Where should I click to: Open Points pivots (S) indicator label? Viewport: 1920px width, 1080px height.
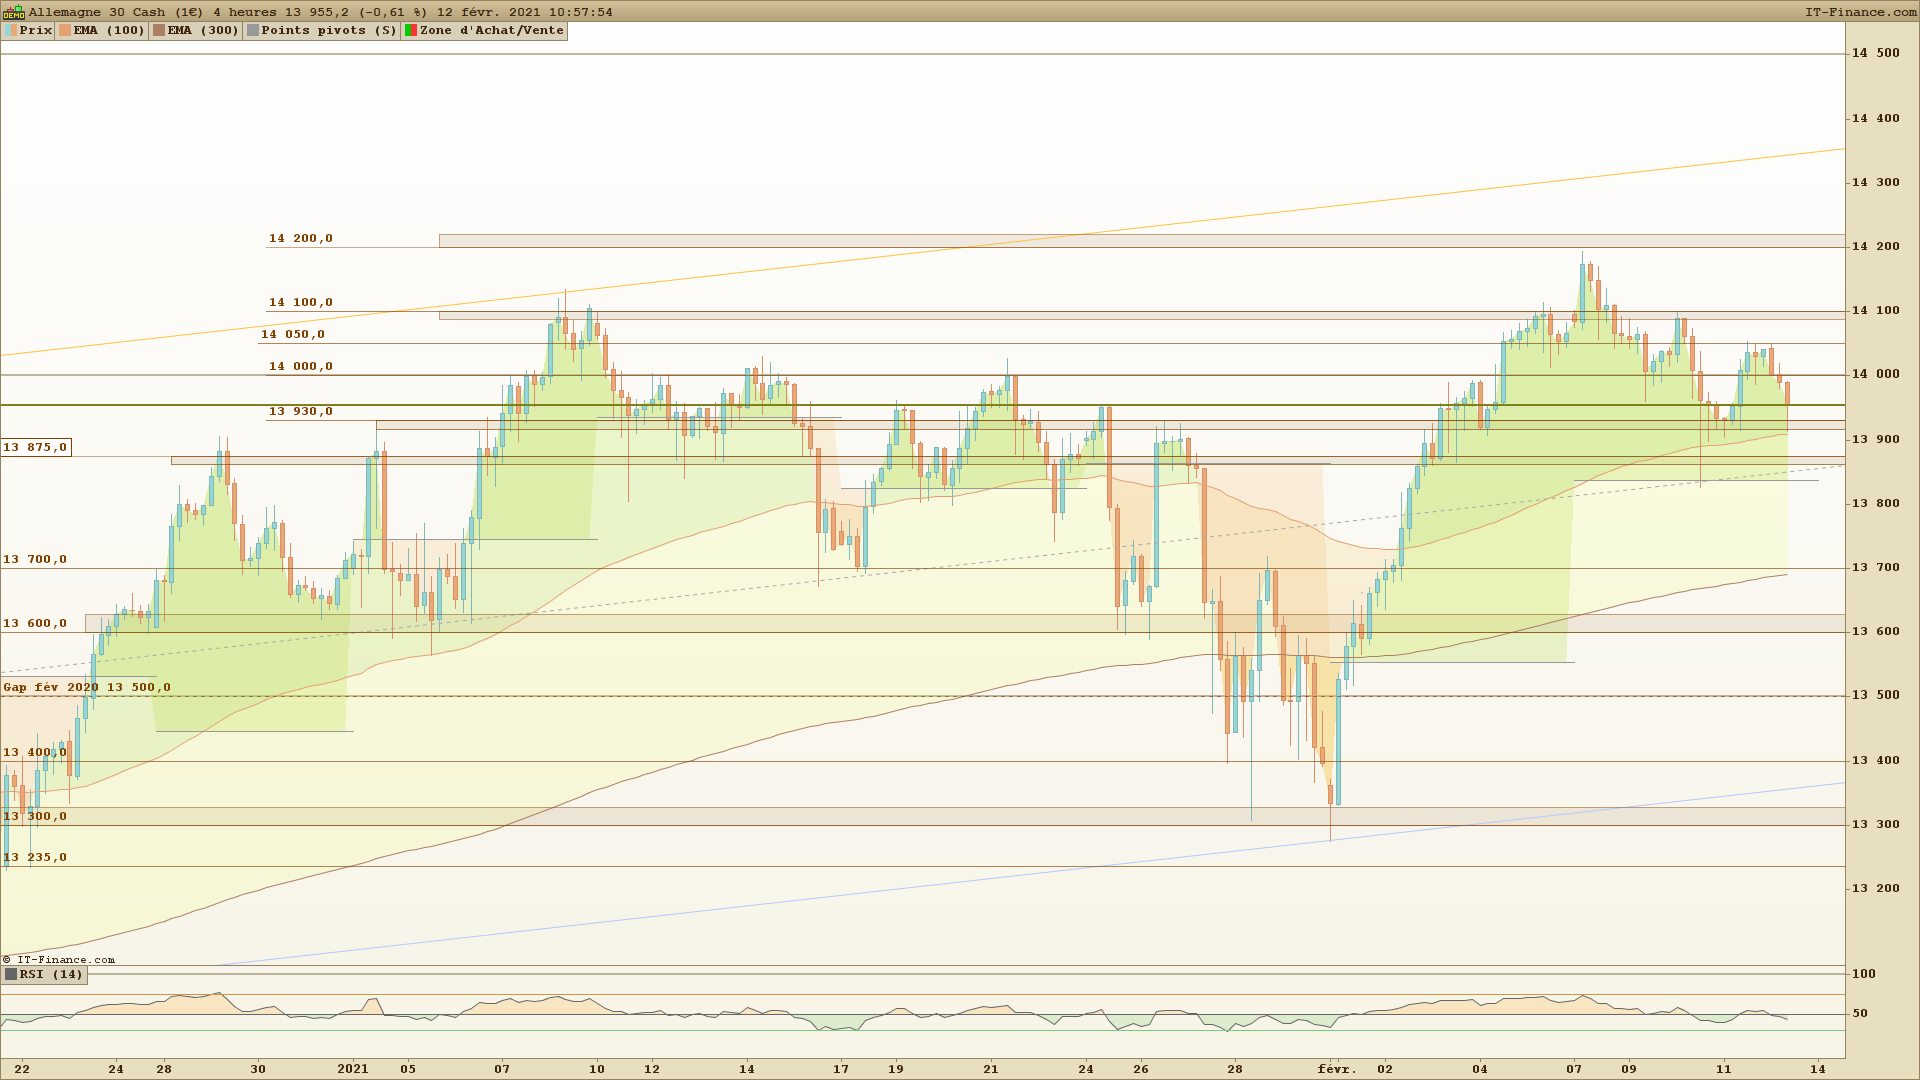click(329, 31)
